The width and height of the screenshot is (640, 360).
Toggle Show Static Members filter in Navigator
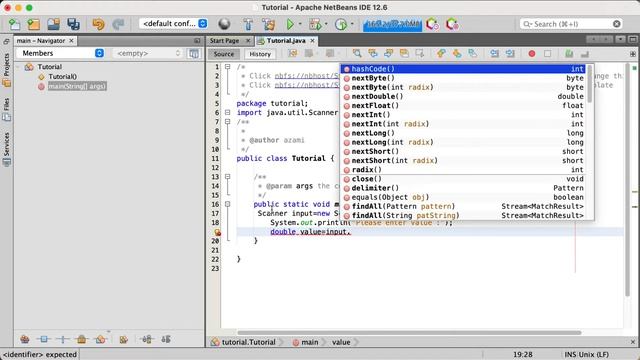[62, 339]
